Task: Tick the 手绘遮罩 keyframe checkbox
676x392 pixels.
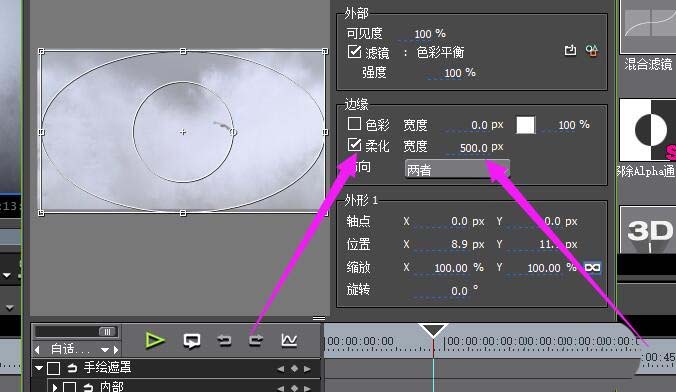Action: coord(53,368)
